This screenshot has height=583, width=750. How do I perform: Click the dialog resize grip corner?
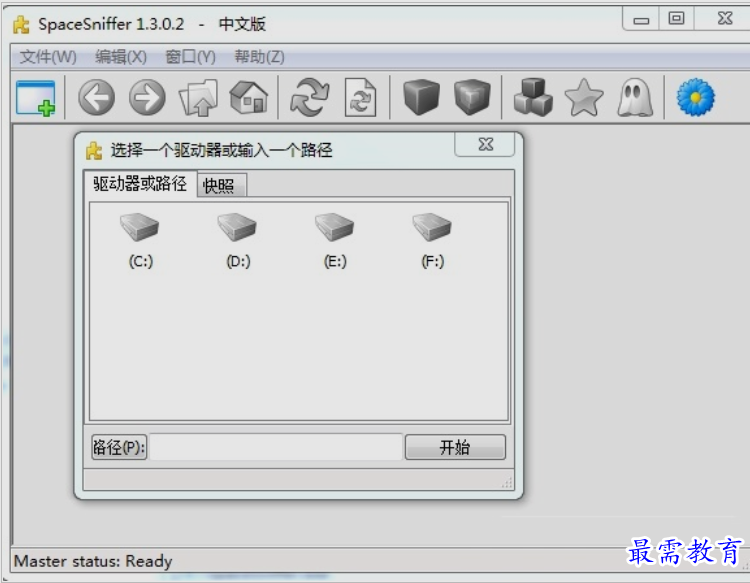[507, 484]
